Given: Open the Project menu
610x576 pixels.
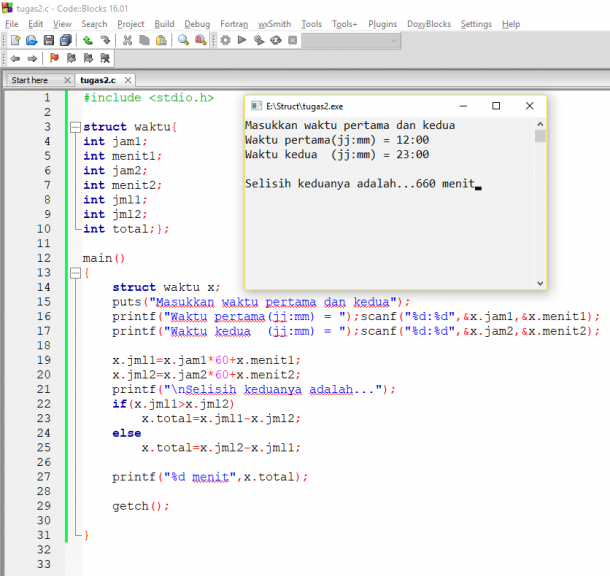Looking at the screenshot, I should [x=131, y=24].
